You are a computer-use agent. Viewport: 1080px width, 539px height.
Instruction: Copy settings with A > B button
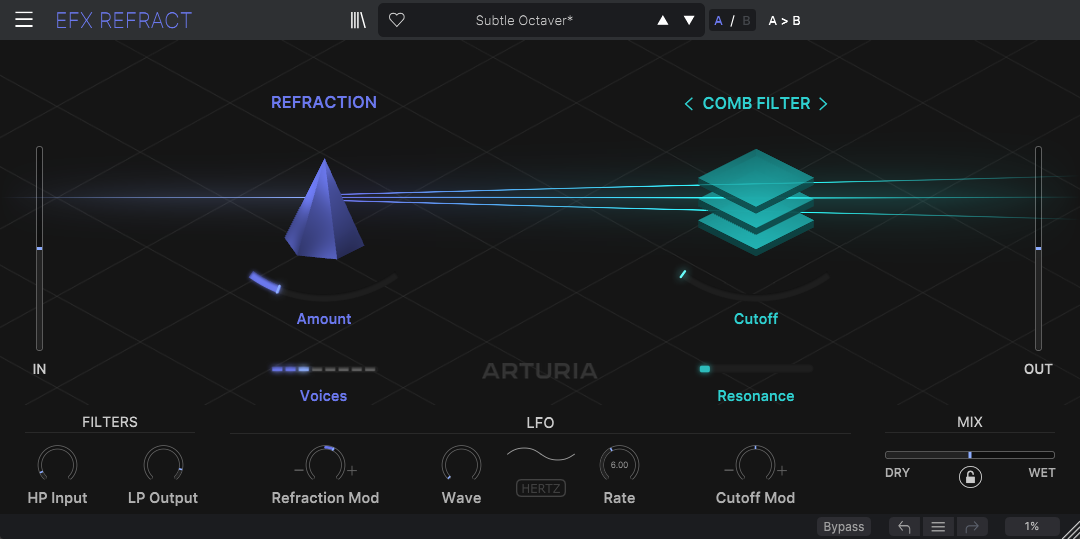784,20
